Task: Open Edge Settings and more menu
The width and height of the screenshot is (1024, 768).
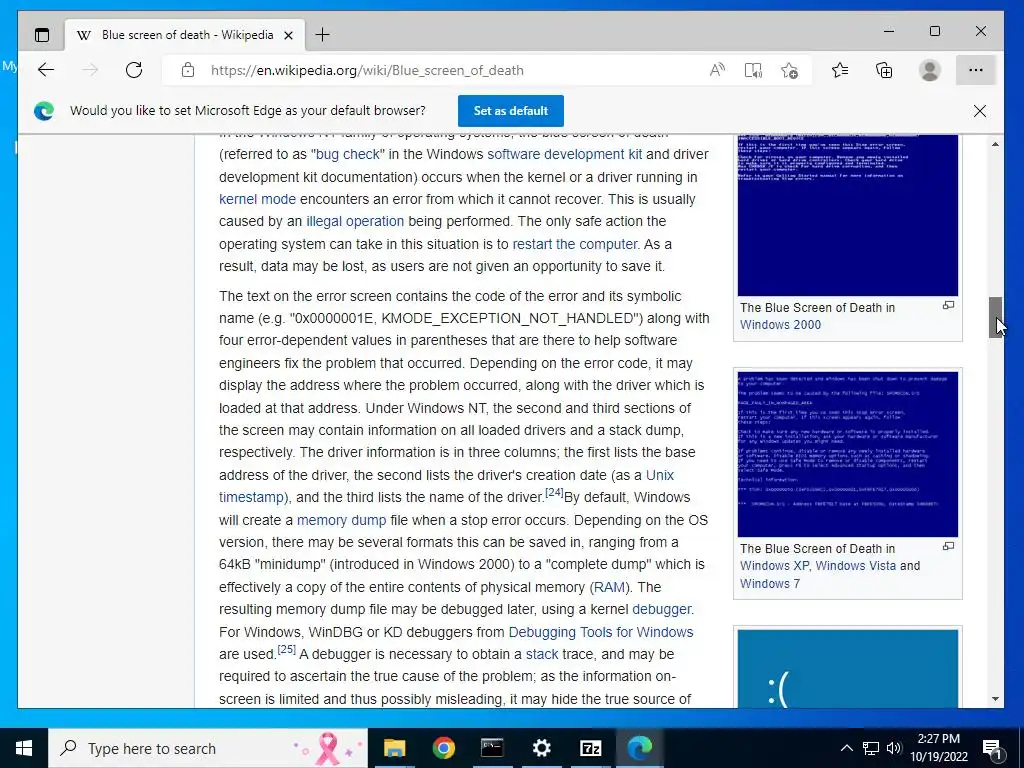Action: pyautogui.click(x=976, y=70)
